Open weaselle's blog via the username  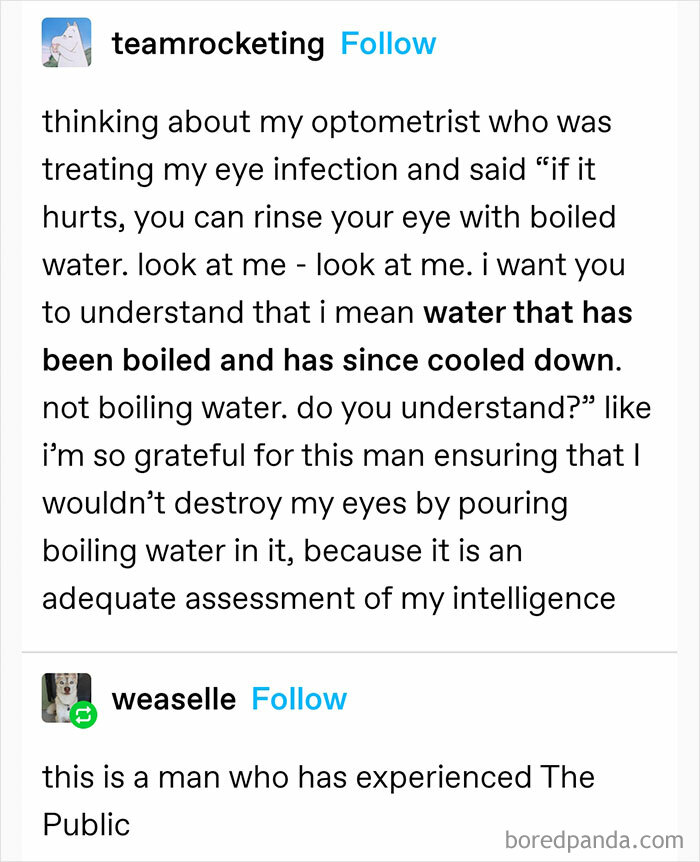pyautogui.click(x=175, y=699)
